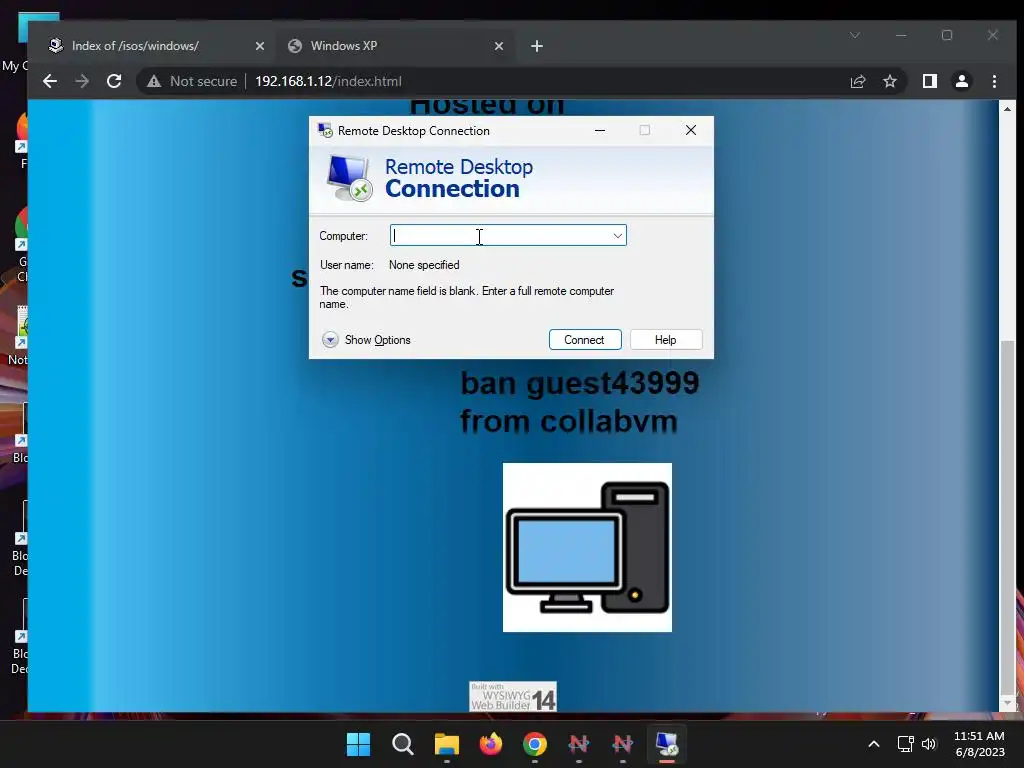The image size is (1024, 768).
Task: Show hidden system tray icons
Action: (x=873, y=744)
